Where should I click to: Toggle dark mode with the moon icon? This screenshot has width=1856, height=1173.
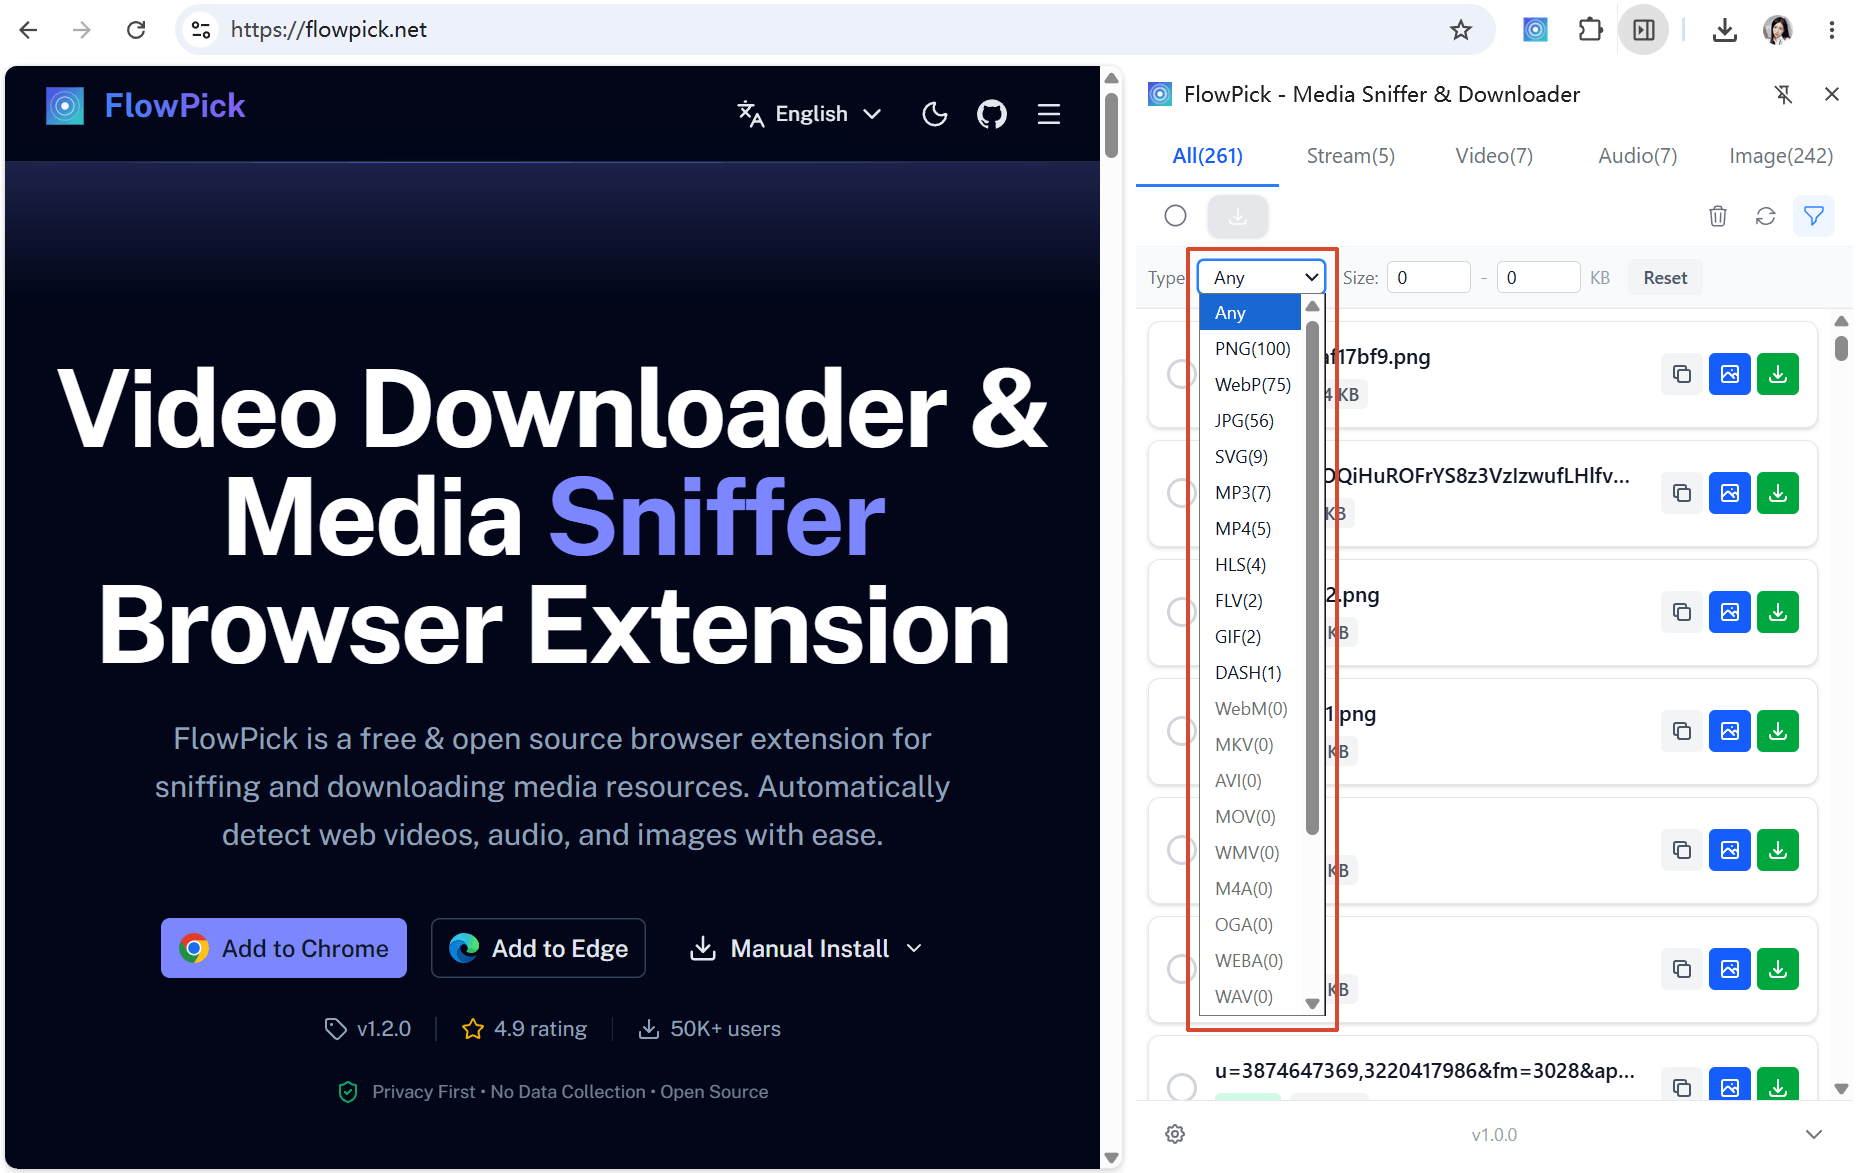[935, 114]
